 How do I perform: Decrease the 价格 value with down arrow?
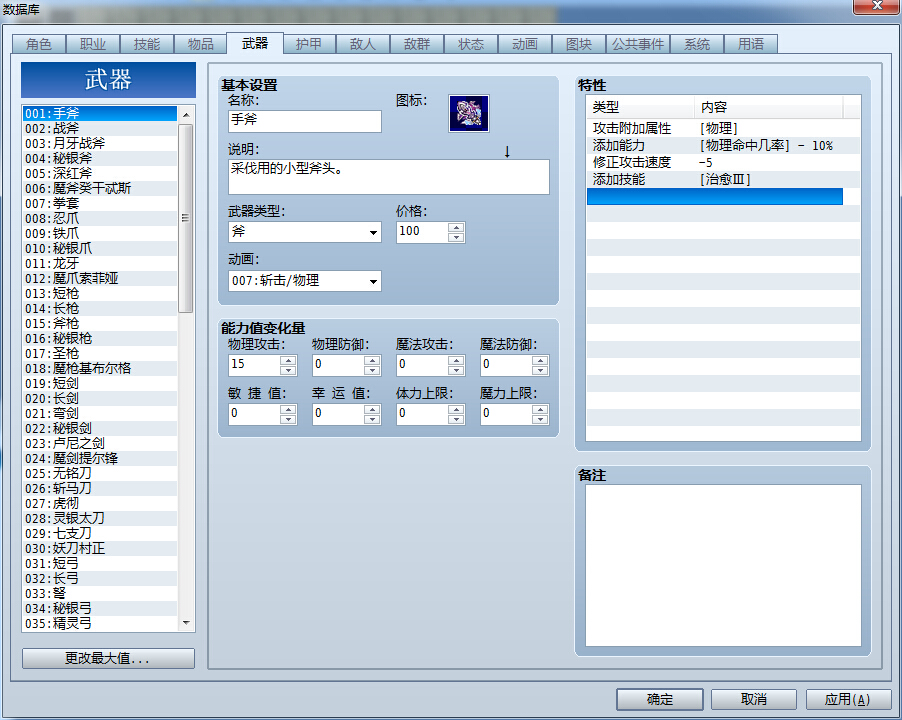(456, 237)
